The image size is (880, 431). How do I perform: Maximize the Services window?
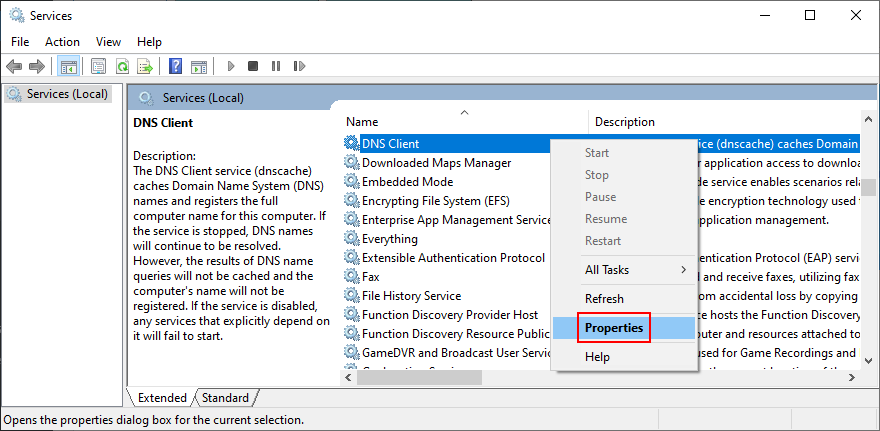(x=810, y=16)
